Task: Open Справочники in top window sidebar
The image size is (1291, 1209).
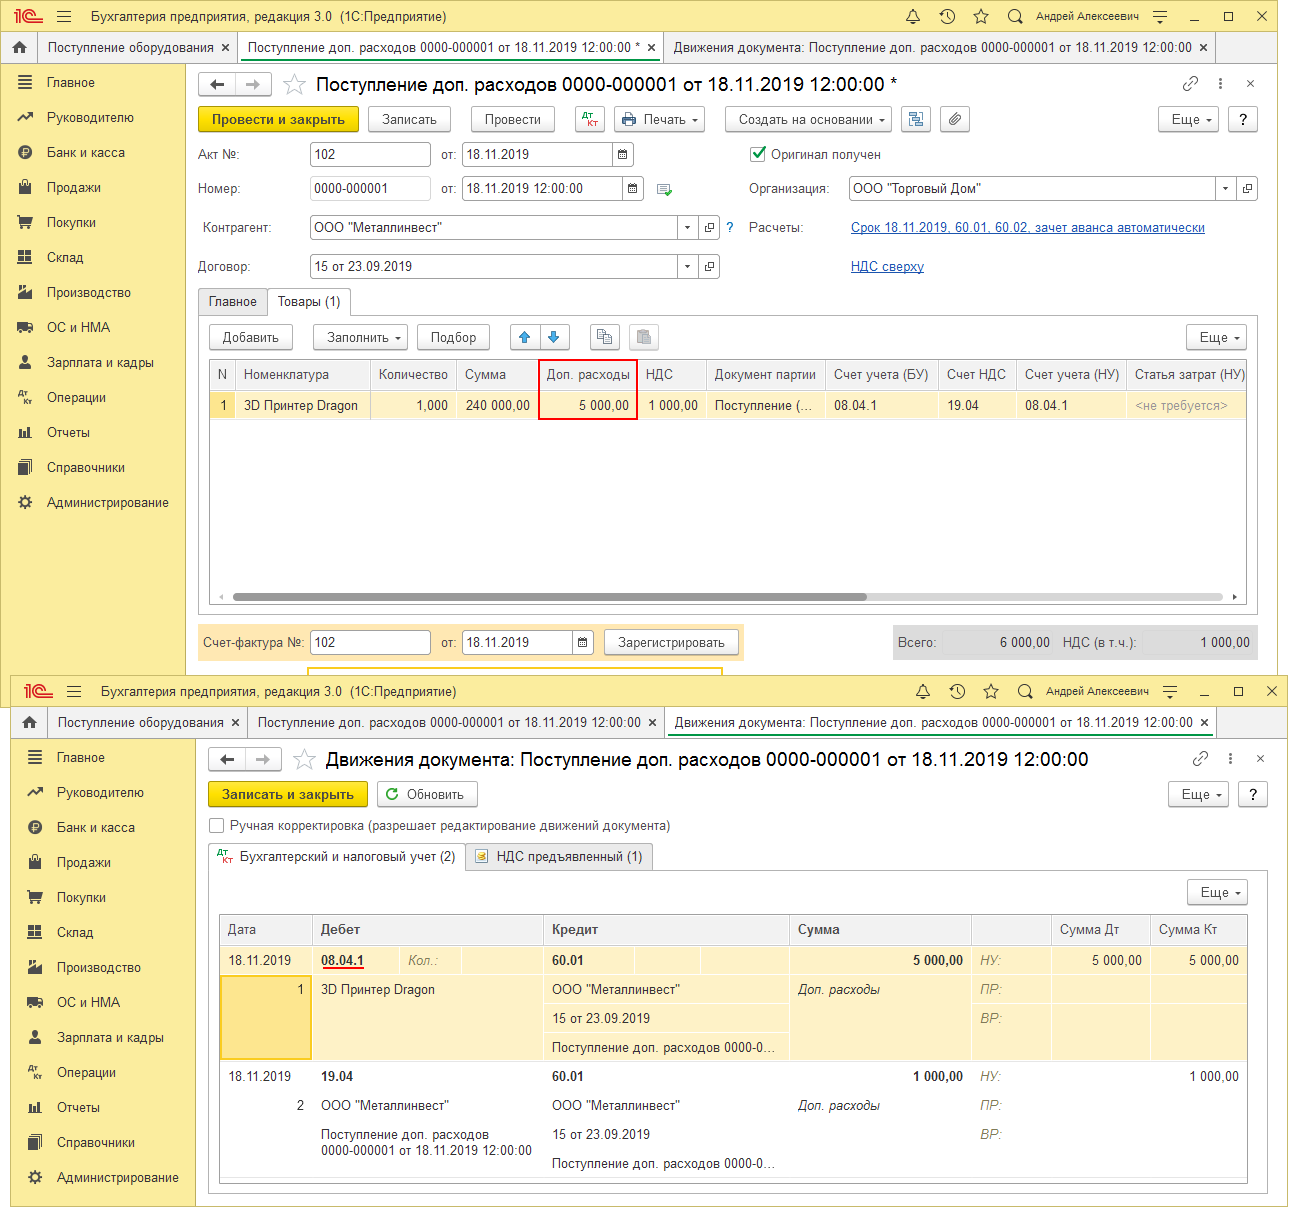Action: click(x=86, y=467)
